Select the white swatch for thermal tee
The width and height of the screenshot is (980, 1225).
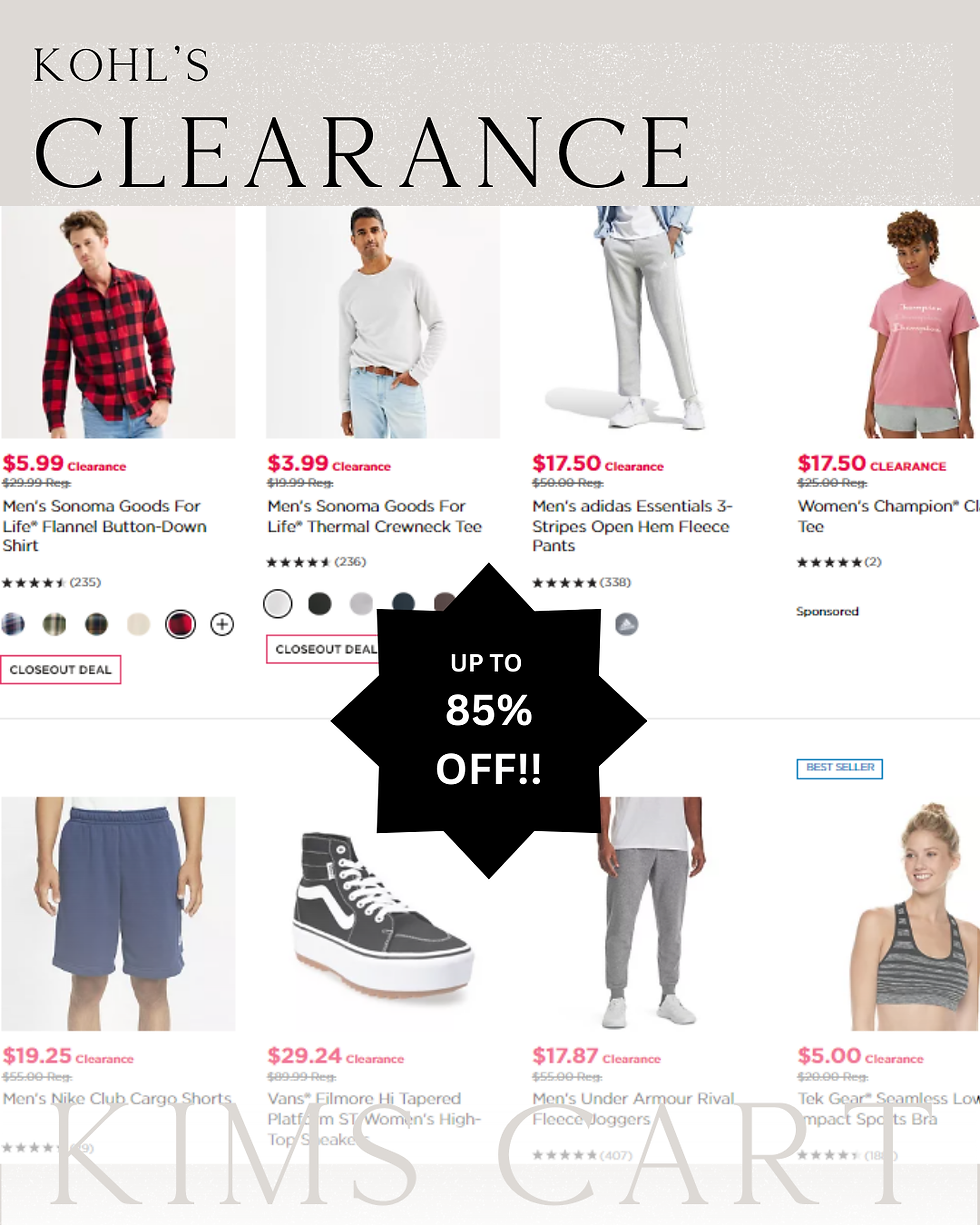(x=278, y=604)
